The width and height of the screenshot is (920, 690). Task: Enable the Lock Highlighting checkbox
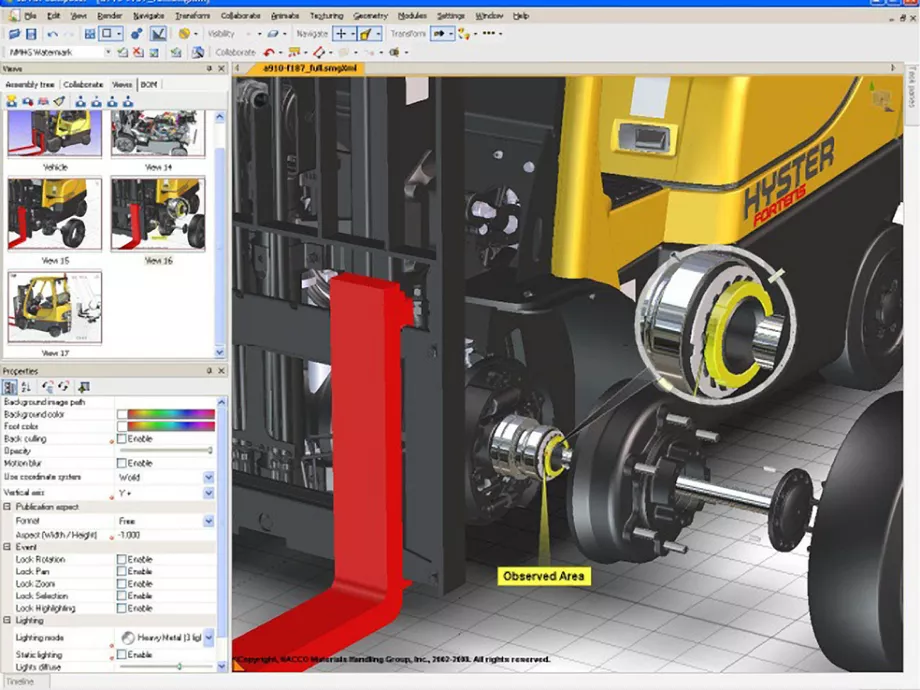pyautogui.click(x=121, y=608)
